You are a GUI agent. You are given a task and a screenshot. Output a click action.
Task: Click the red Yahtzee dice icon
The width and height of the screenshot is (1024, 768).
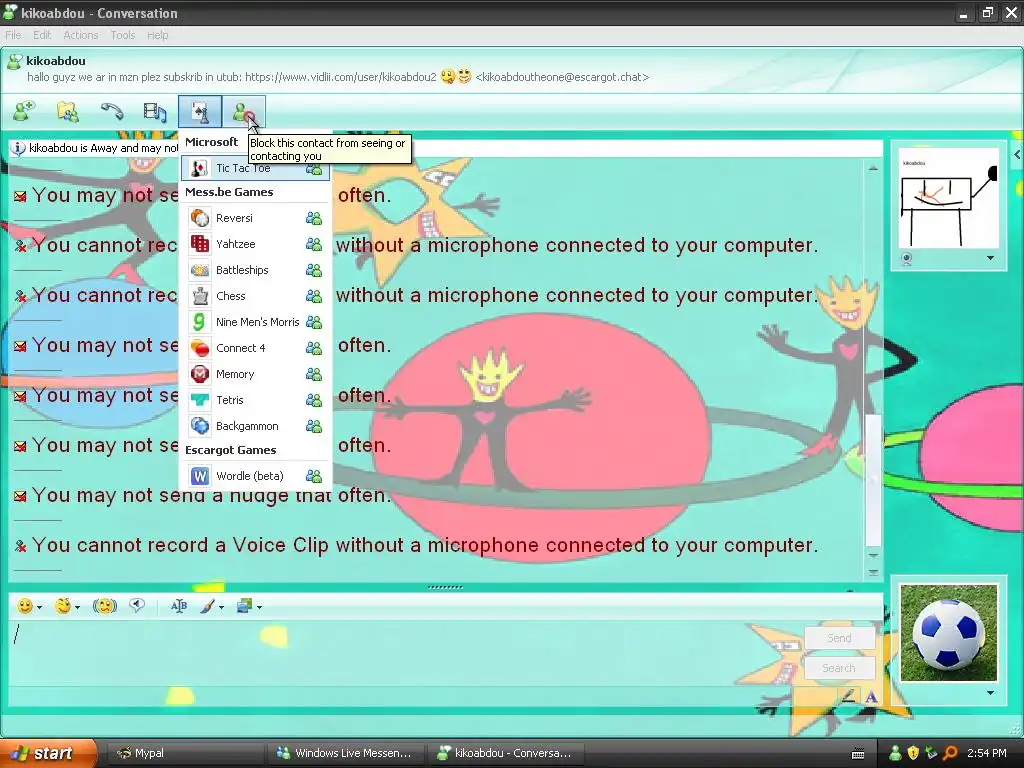pos(200,244)
